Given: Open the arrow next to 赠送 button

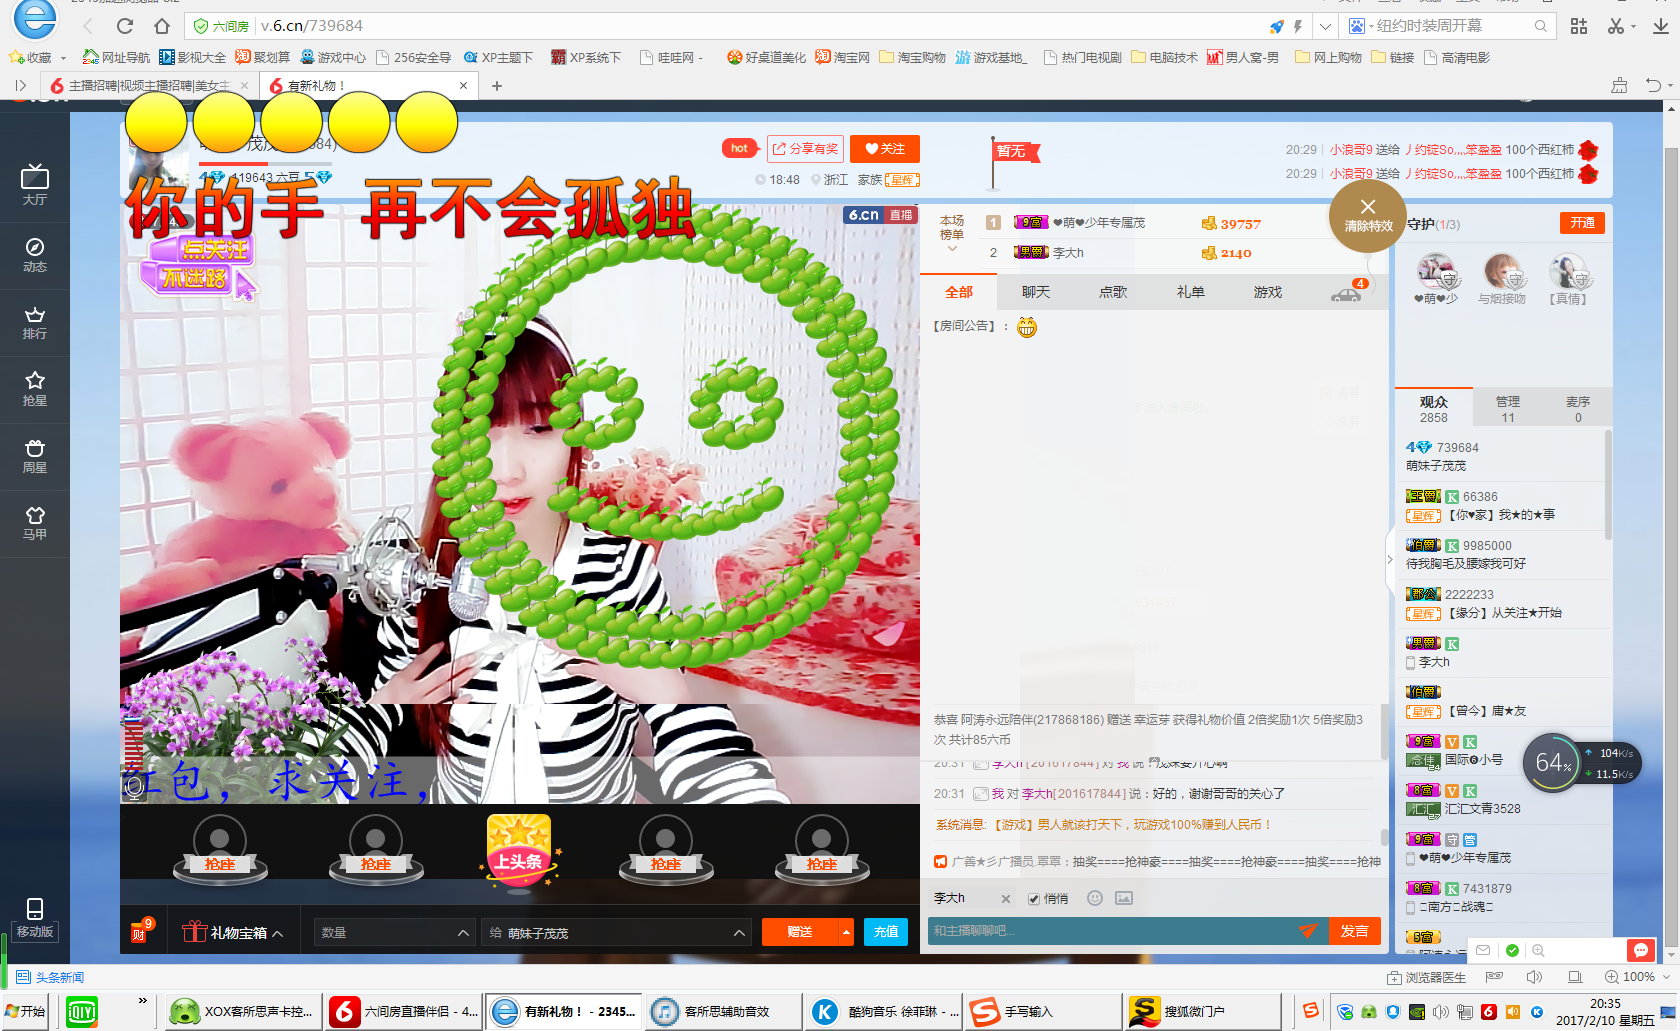Looking at the screenshot, I should pyautogui.click(x=846, y=932).
